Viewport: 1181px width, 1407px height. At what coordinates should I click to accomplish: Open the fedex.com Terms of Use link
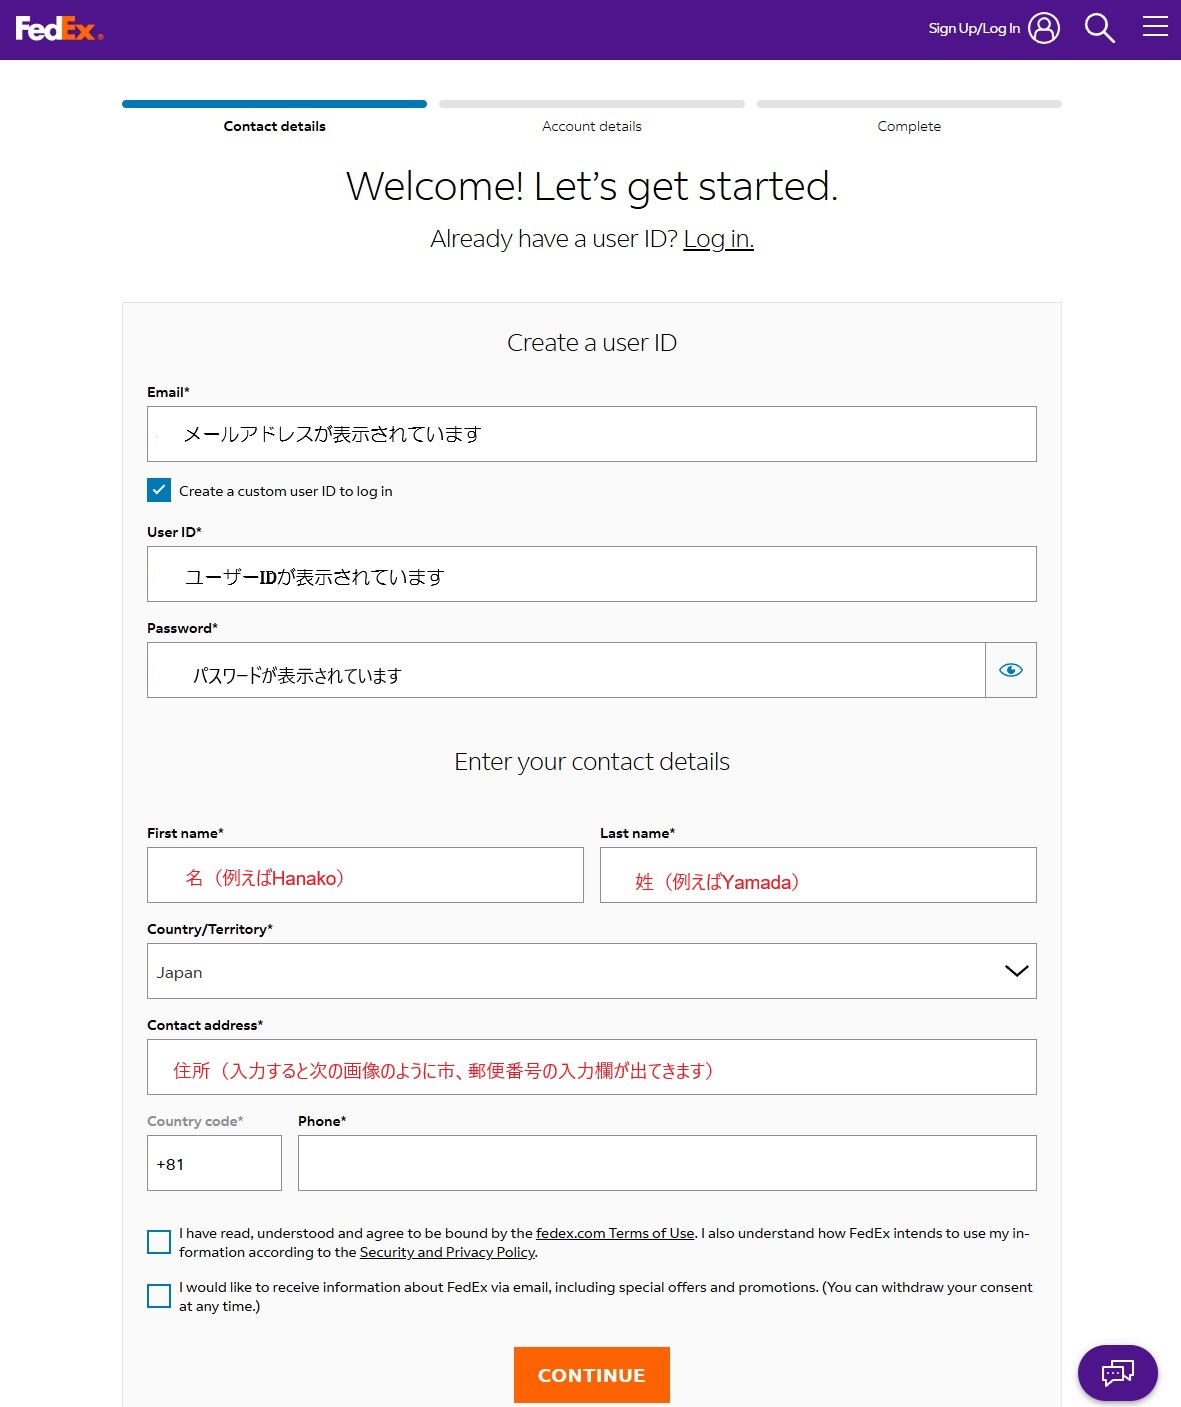tap(615, 1233)
